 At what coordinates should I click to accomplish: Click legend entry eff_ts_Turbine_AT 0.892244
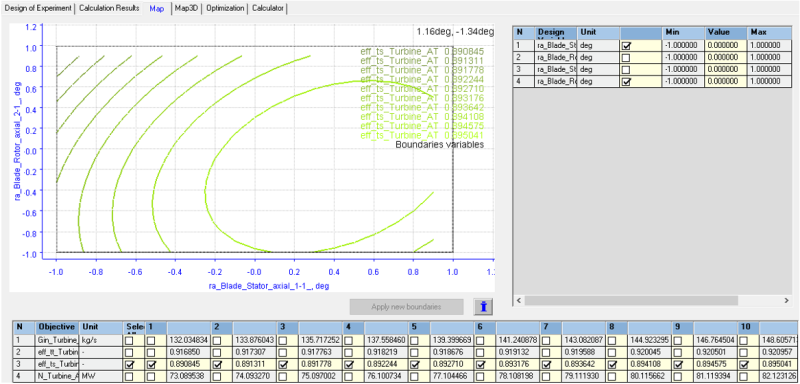421,80
